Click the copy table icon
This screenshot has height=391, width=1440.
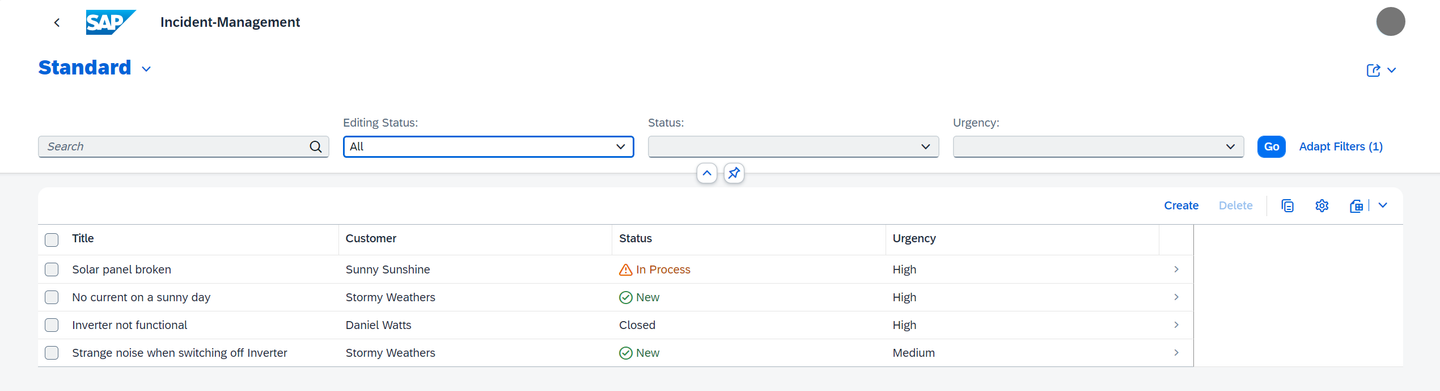pyautogui.click(x=1288, y=206)
